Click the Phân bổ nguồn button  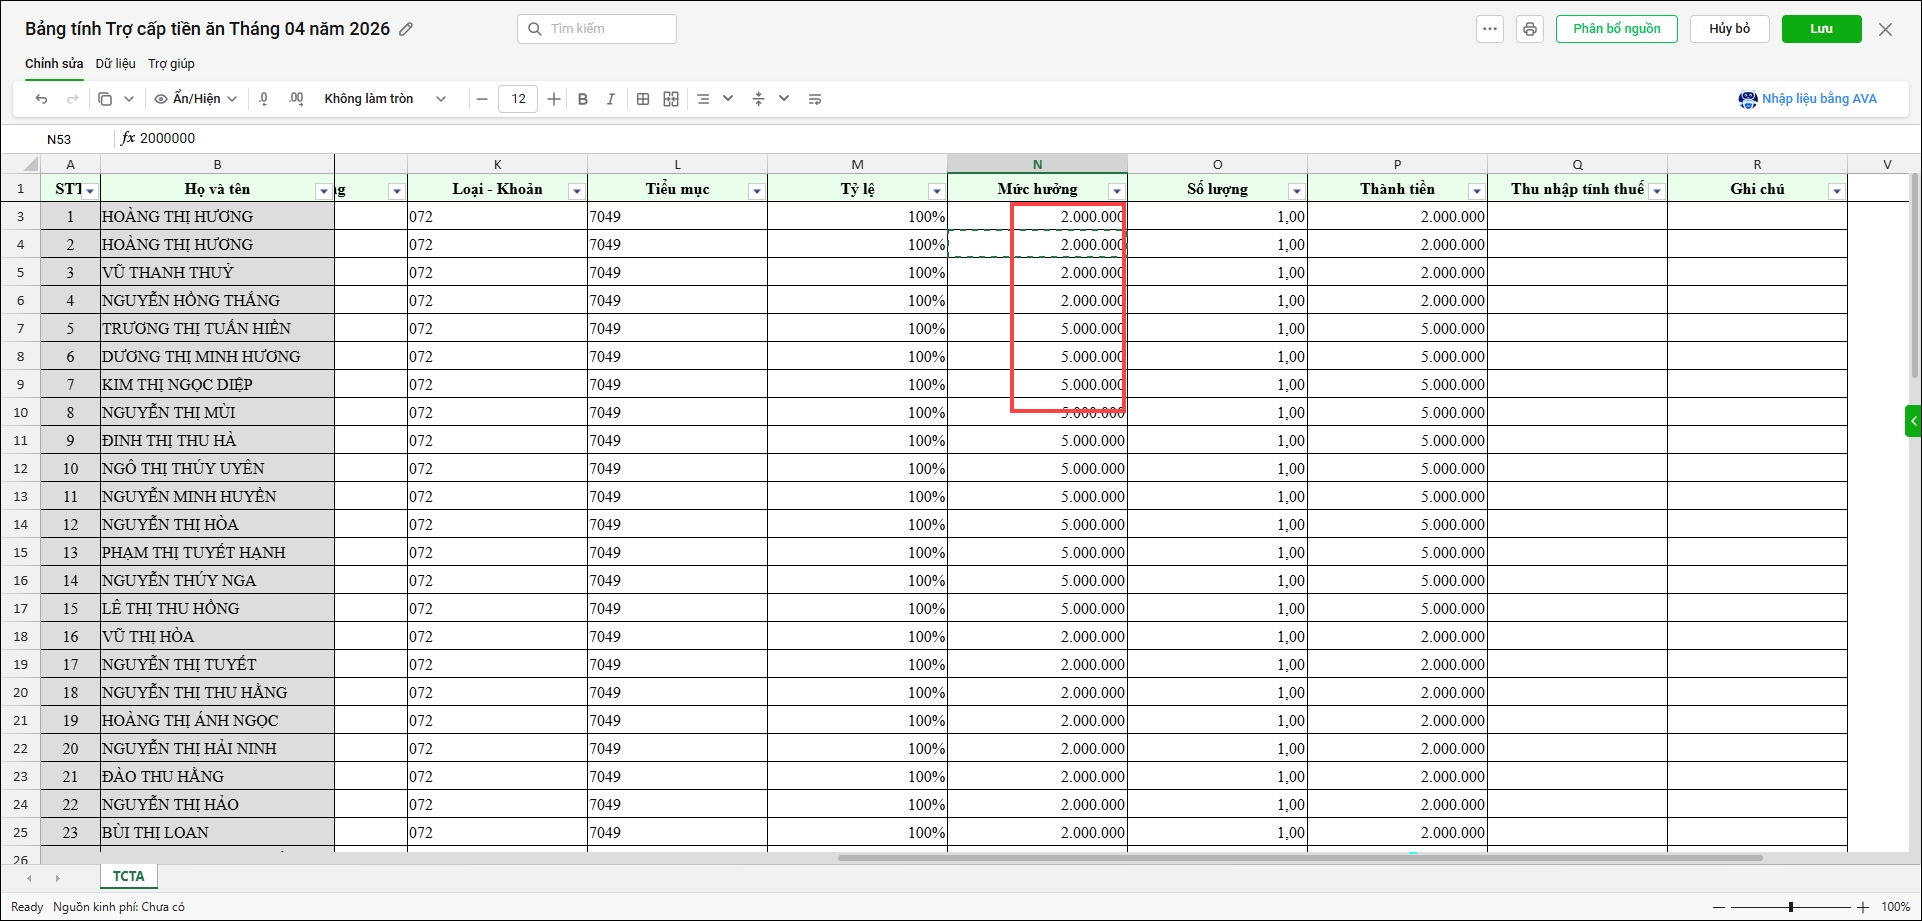point(1616,29)
